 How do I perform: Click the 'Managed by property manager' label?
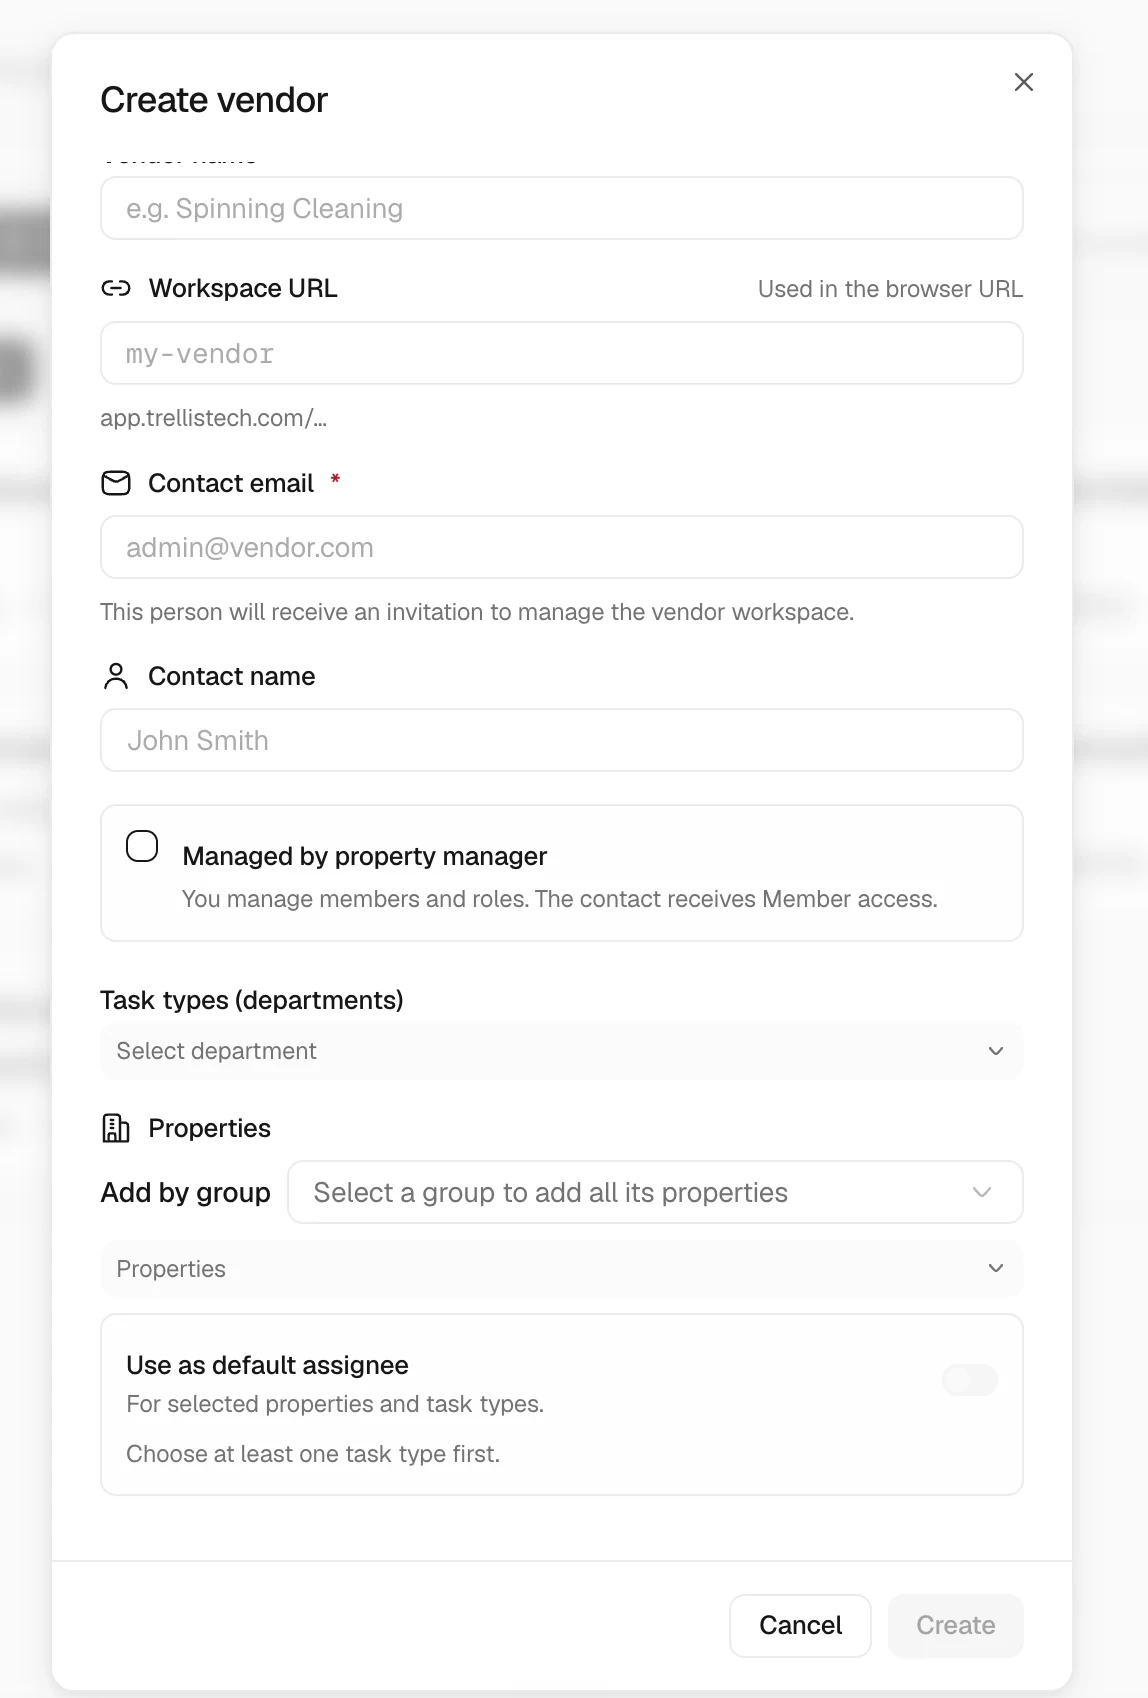365,857
